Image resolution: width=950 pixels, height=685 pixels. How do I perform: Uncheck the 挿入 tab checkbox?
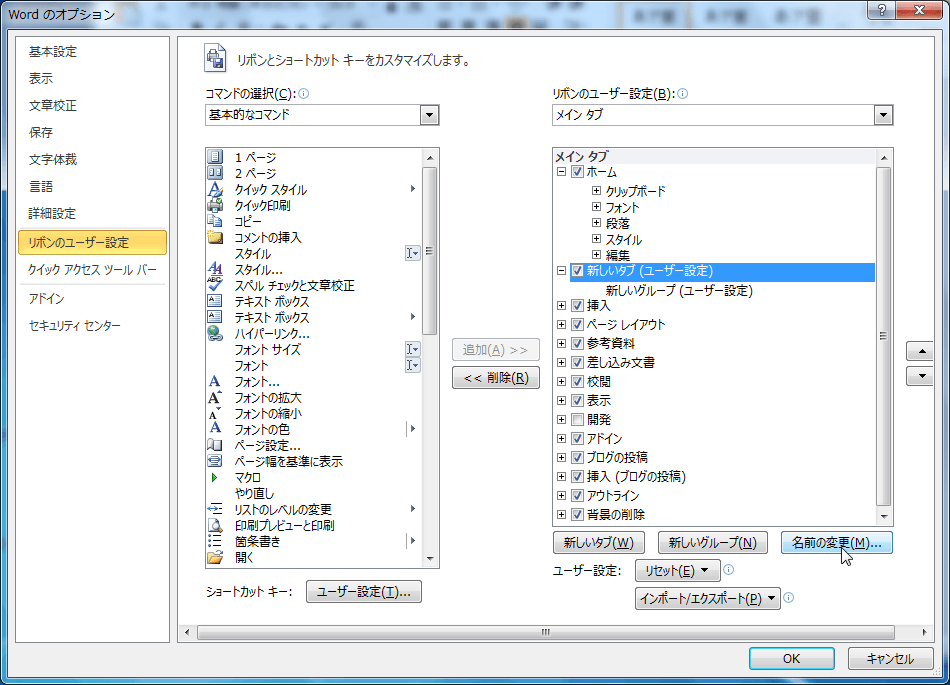click(x=577, y=305)
